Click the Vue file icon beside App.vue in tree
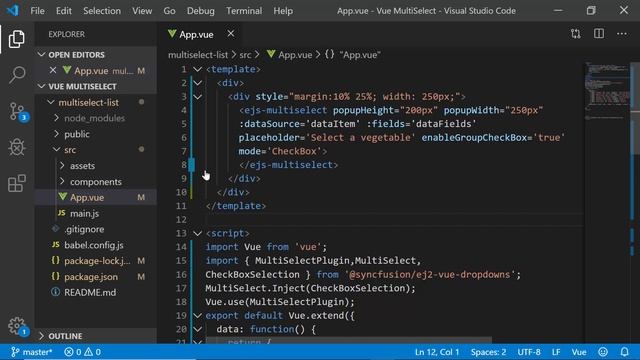The width and height of the screenshot is (640, 360). [x=62, y=197]
